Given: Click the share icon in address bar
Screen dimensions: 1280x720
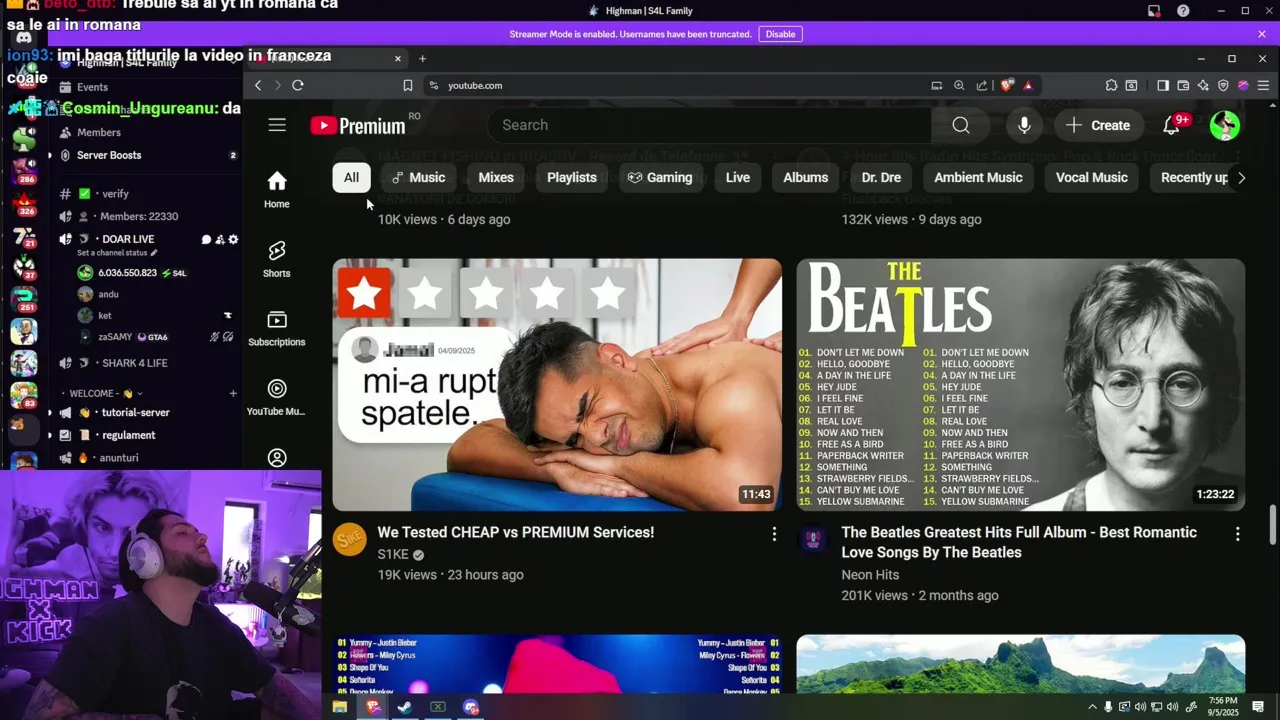Looking at the screenshot, I should pyautogui.click(x=982, y=86).
